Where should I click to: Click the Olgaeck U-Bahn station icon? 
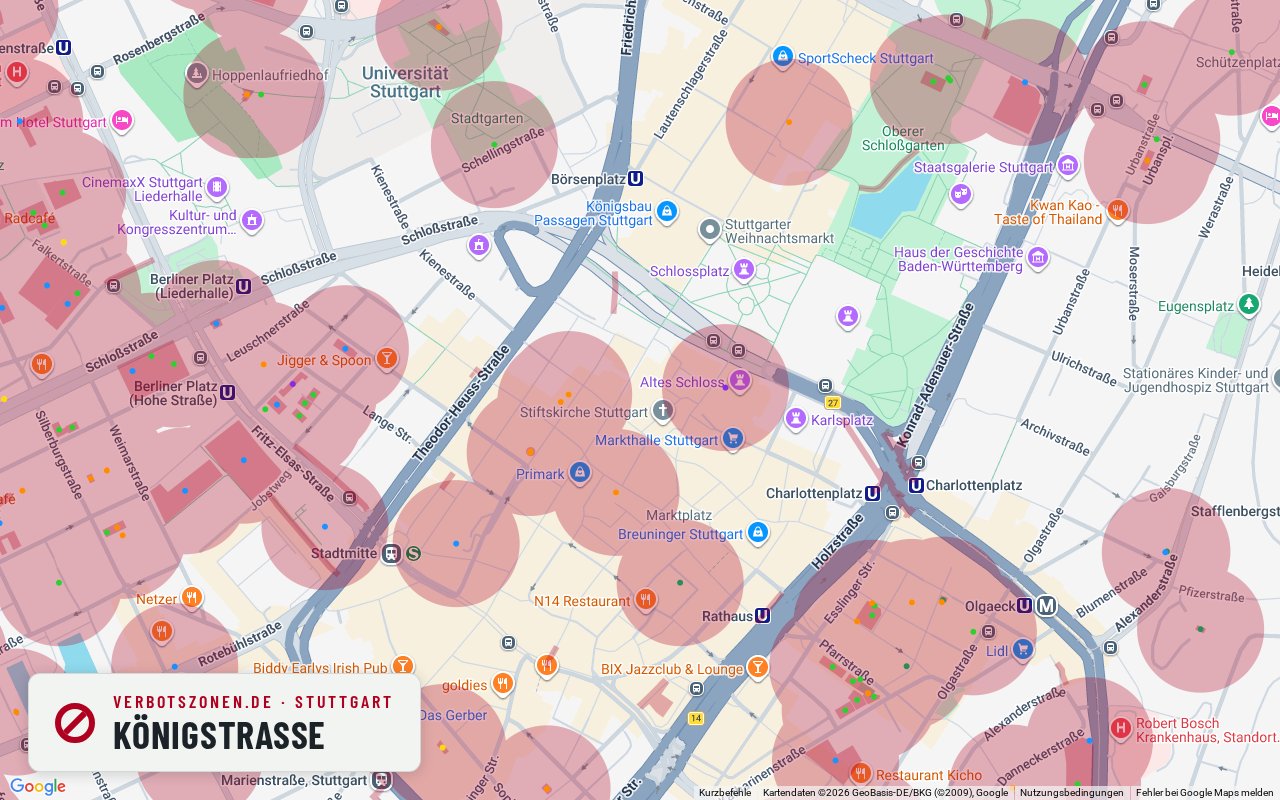coord(1024,605)
